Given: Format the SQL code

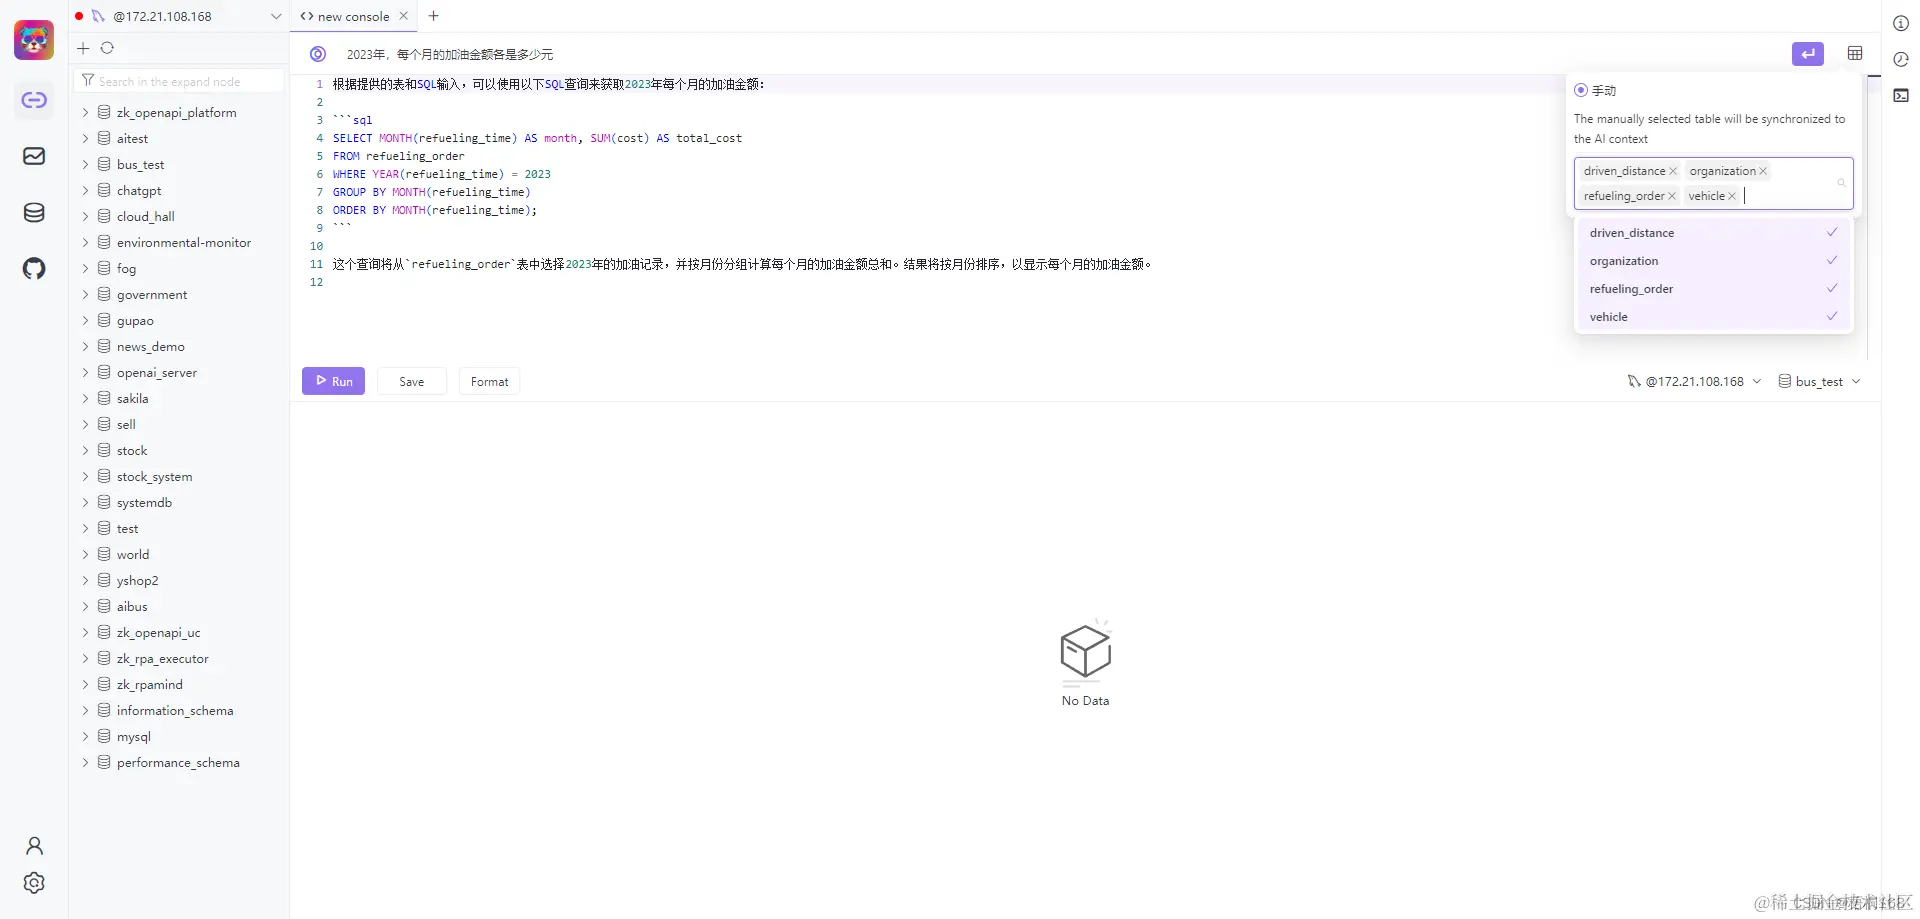Looking at the screenshot, I should (x=489, y=381).
